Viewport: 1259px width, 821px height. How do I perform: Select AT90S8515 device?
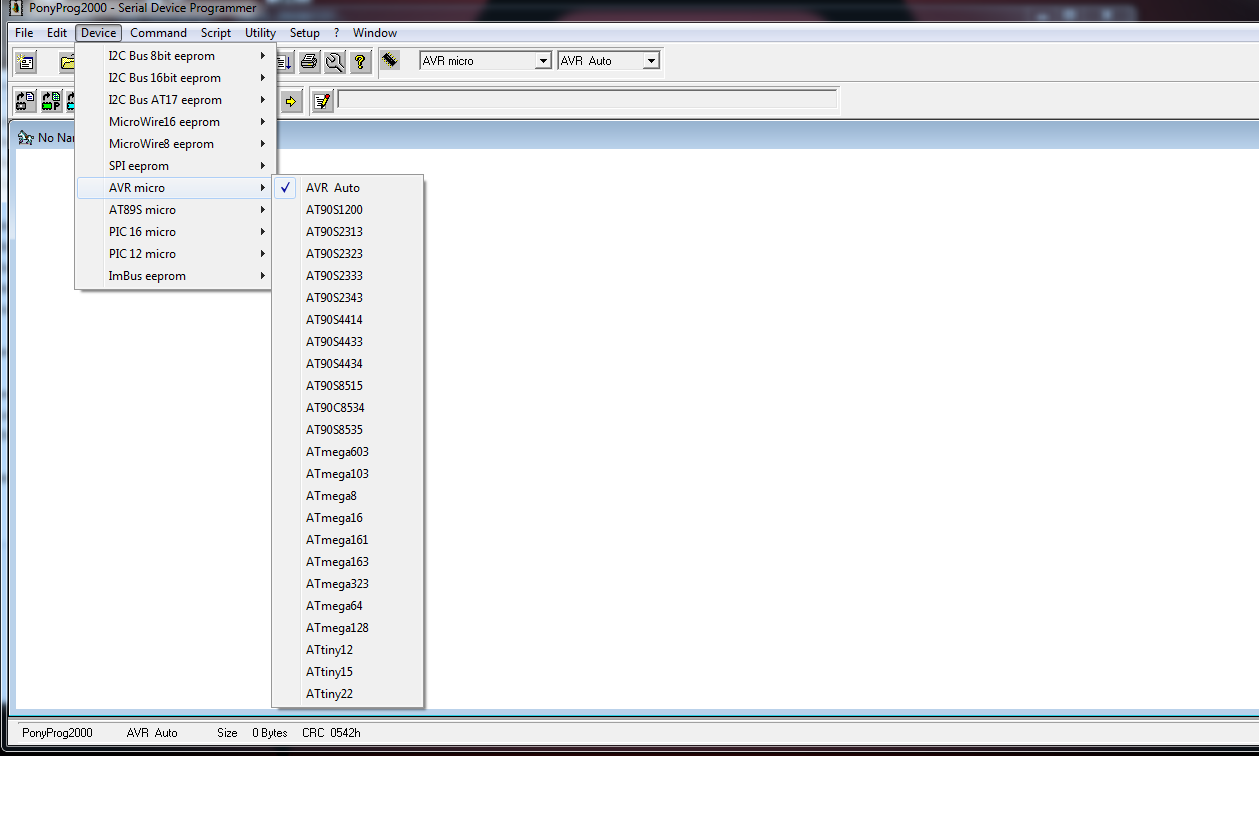coord(348,386)
